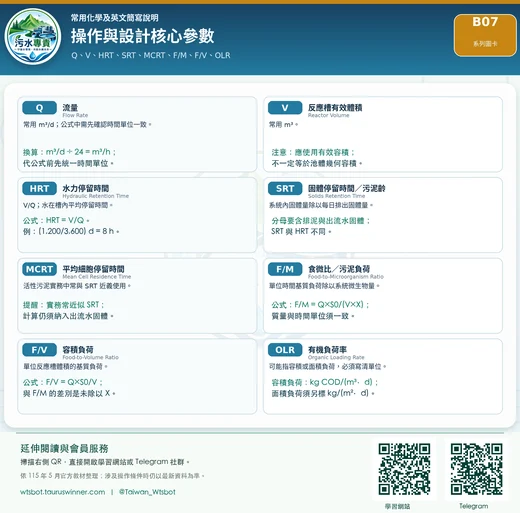Click the conversion text 'm³/d ÷ 24 = m³/h'
Image resolution: width=520 pixels, height=513 pixels.
[x=78, y=152]
